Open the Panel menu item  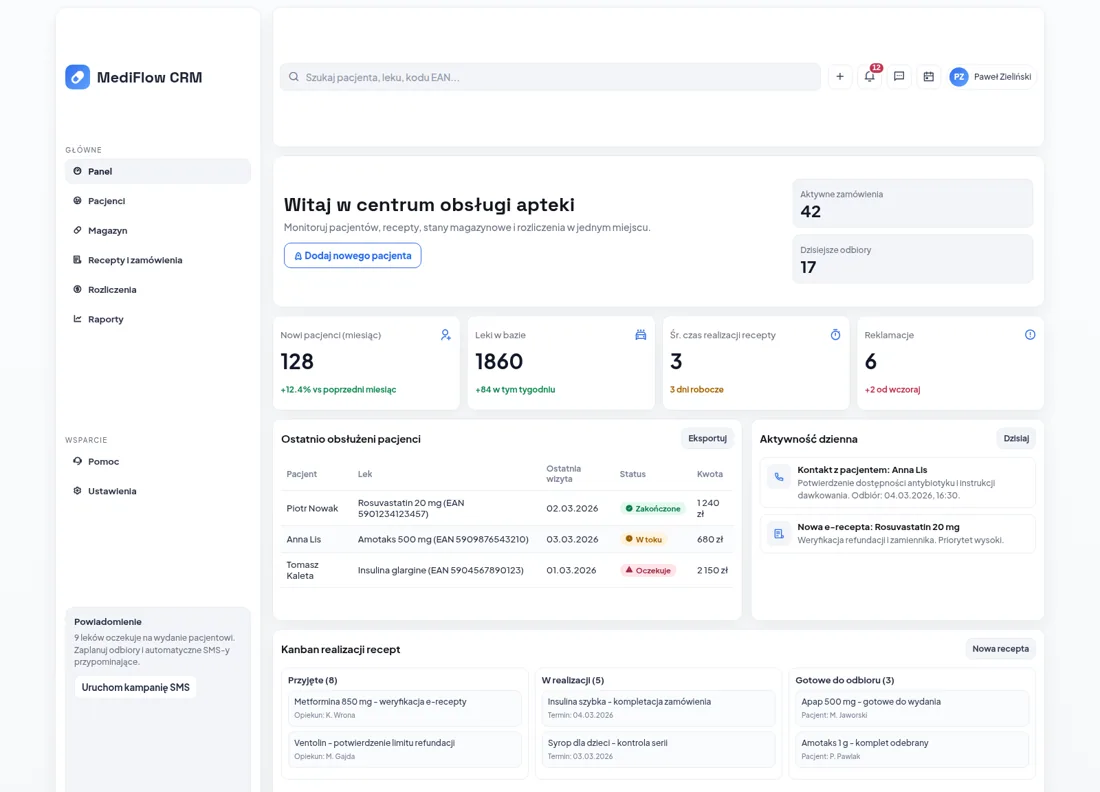(x=158, y=171)
